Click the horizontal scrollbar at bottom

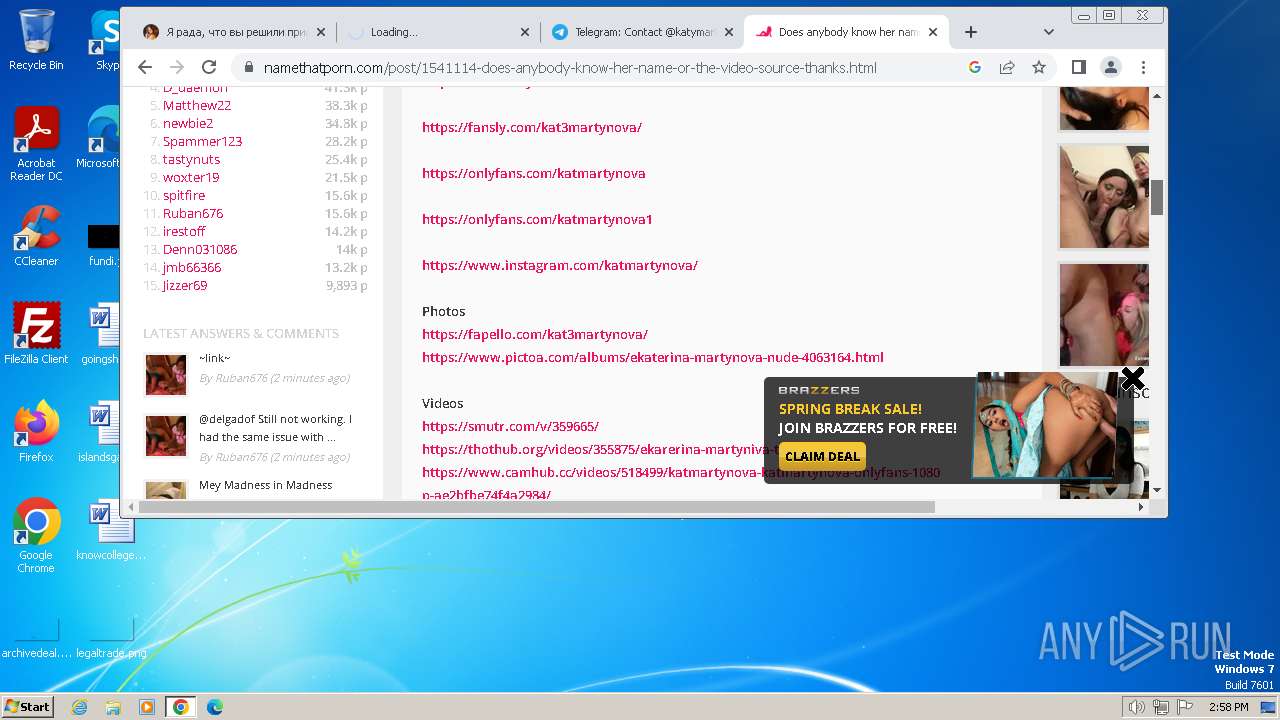536,507
